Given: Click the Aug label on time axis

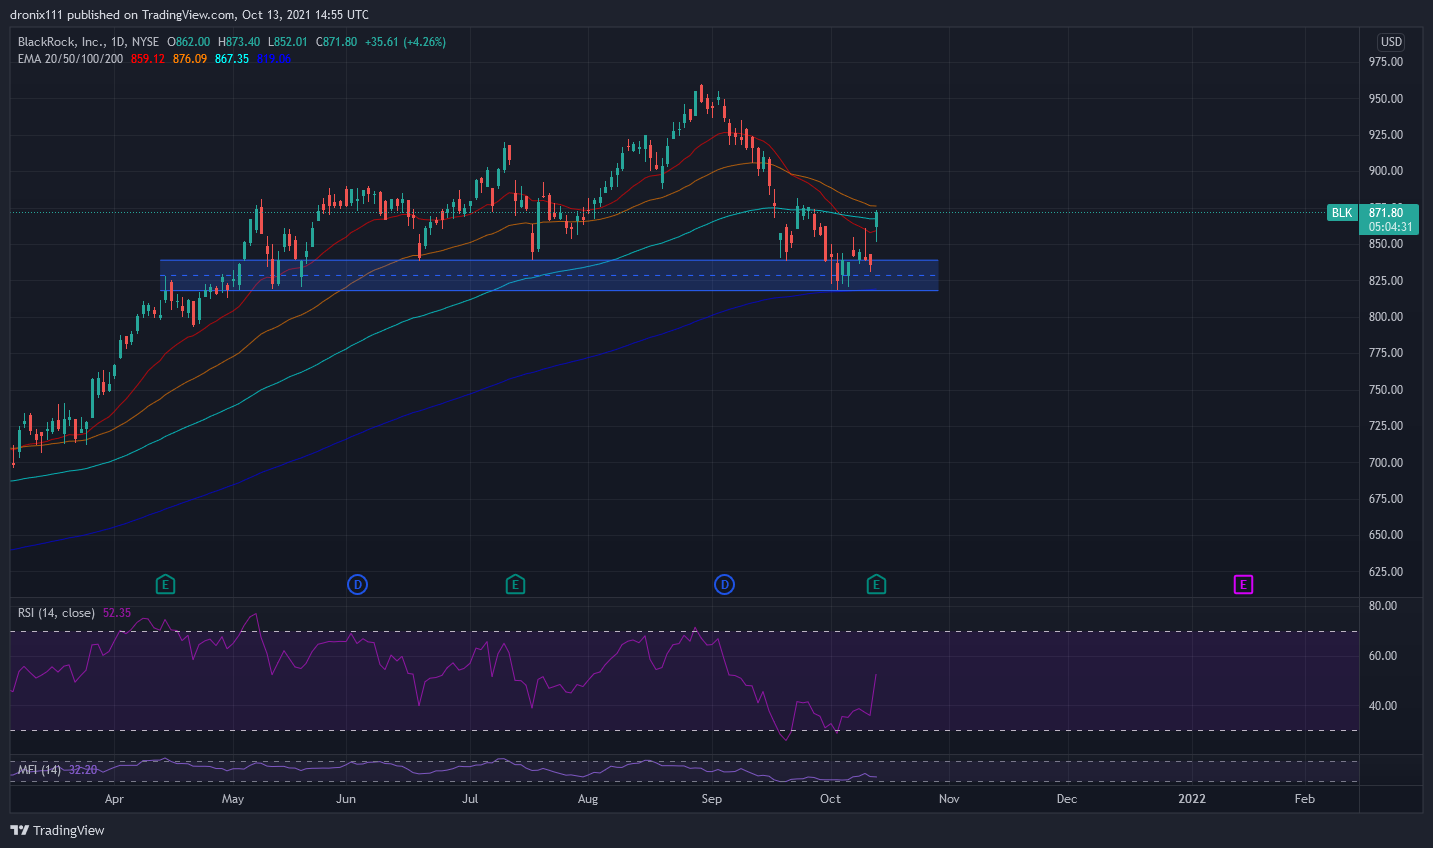Looking at the screenshot, I should [x=588, y=799].
